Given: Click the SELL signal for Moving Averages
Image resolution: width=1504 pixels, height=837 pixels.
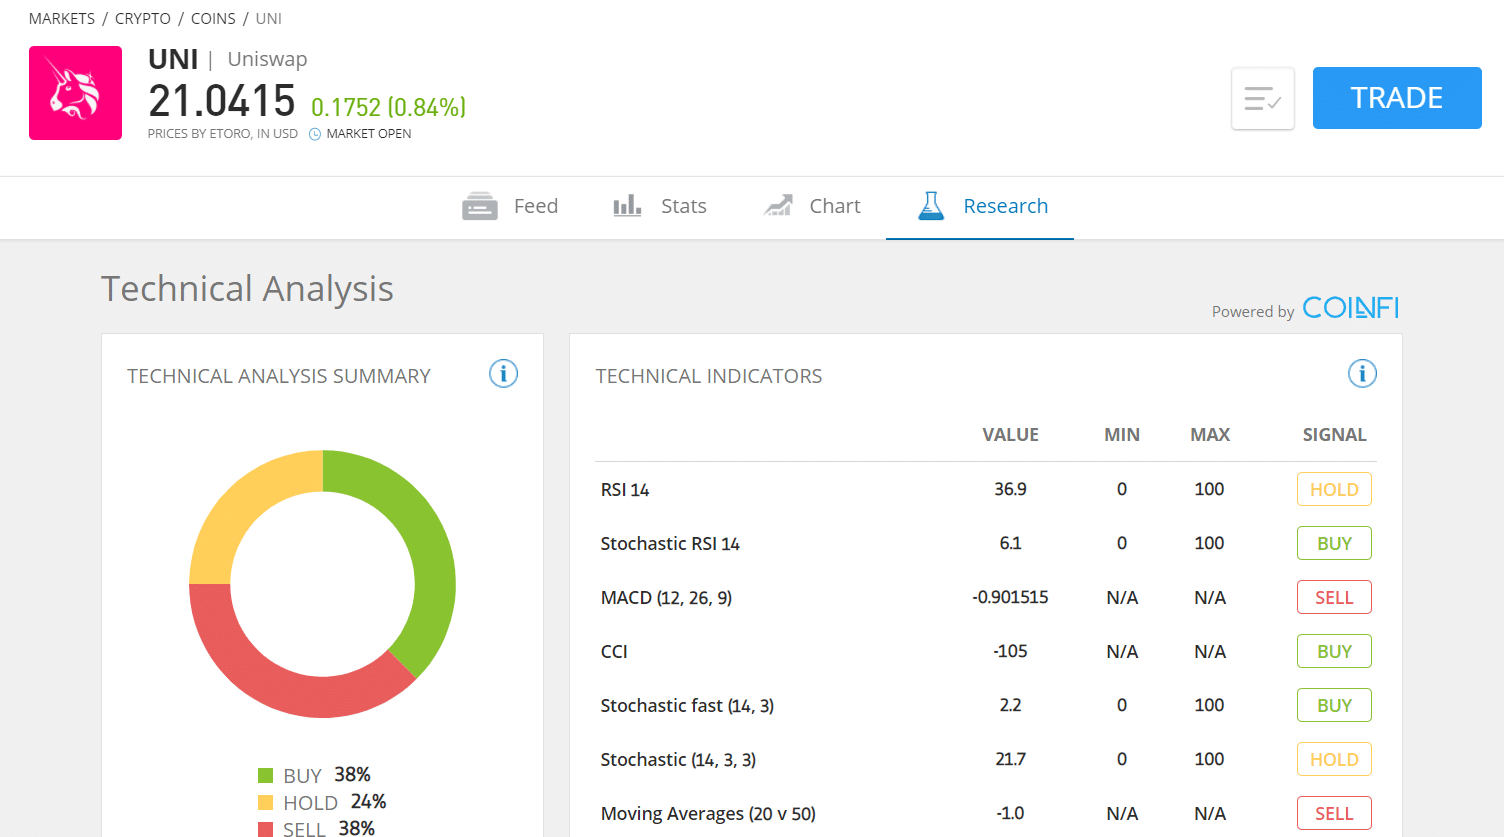Looking at the screenshot, I should pyautogui.click(x=1334, y=813).
